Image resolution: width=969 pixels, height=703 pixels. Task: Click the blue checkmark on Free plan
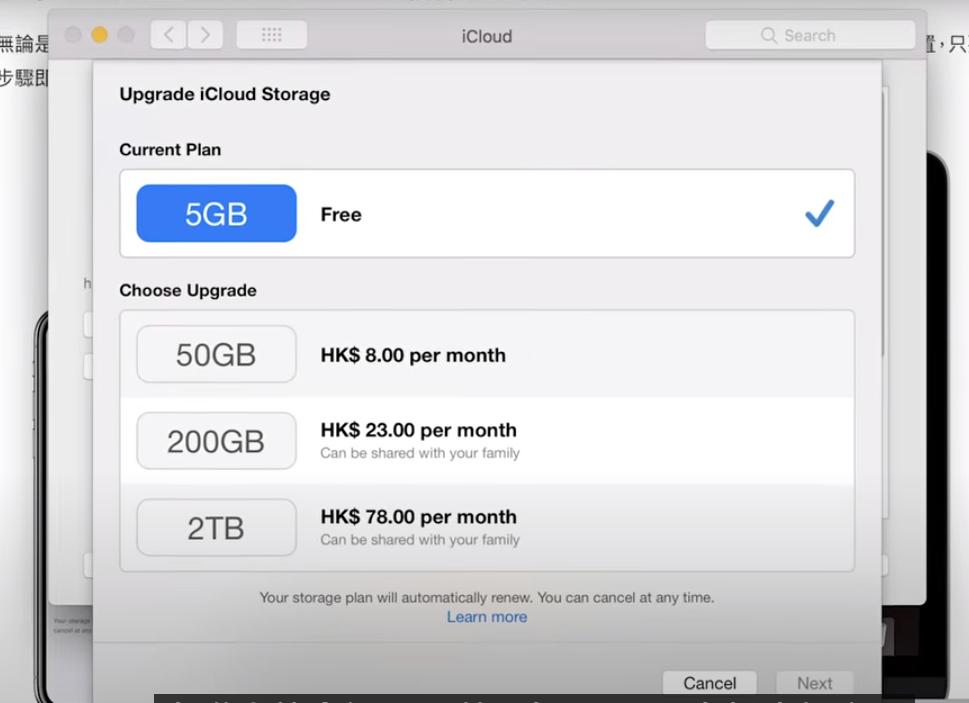(819, 213)
